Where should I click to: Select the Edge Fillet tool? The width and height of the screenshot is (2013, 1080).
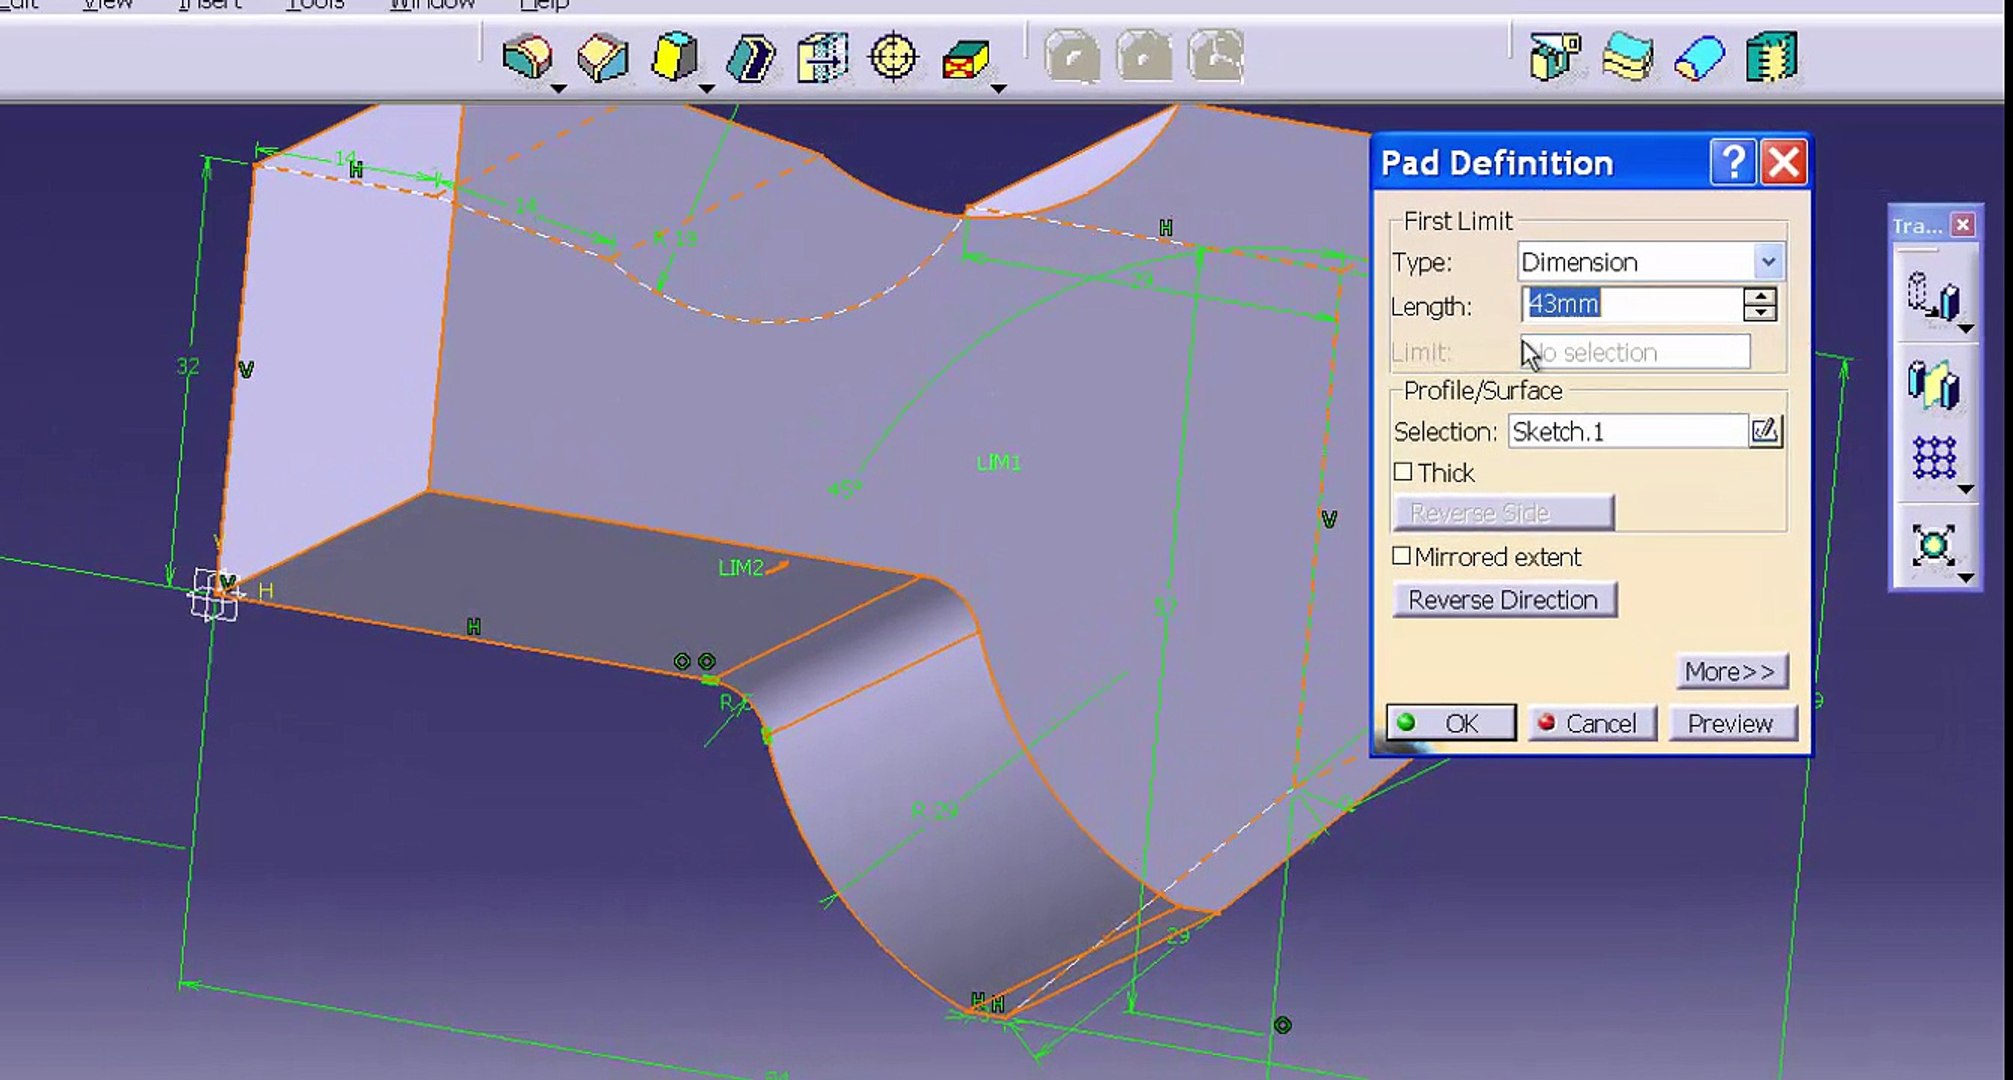527,56
